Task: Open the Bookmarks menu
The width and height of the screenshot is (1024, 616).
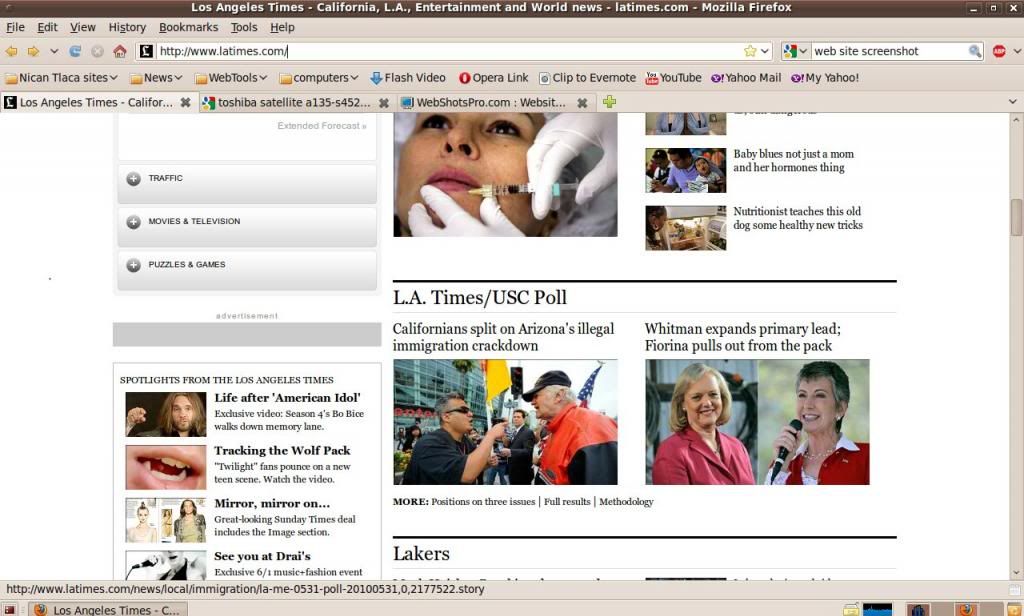Action: coord(189,27)
